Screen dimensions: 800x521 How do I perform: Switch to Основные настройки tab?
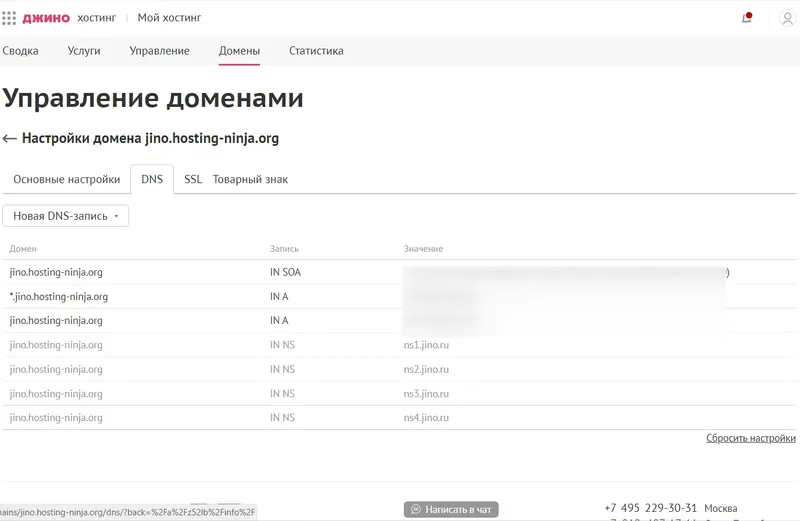pyautogui.click(x=67, y=180)
